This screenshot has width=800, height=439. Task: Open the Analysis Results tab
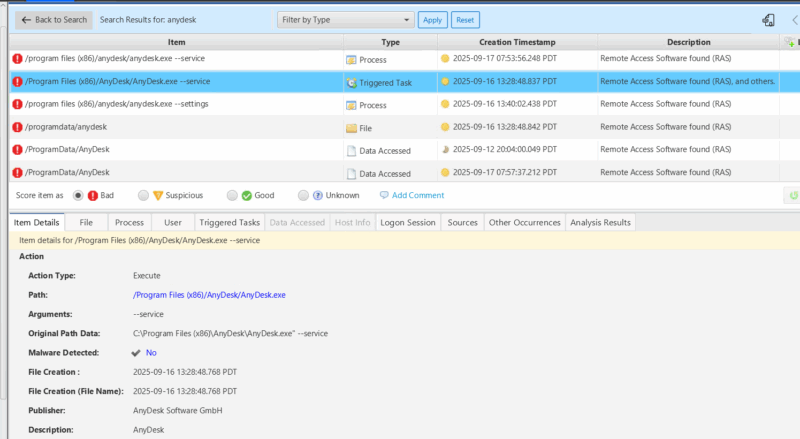[601, 223]
